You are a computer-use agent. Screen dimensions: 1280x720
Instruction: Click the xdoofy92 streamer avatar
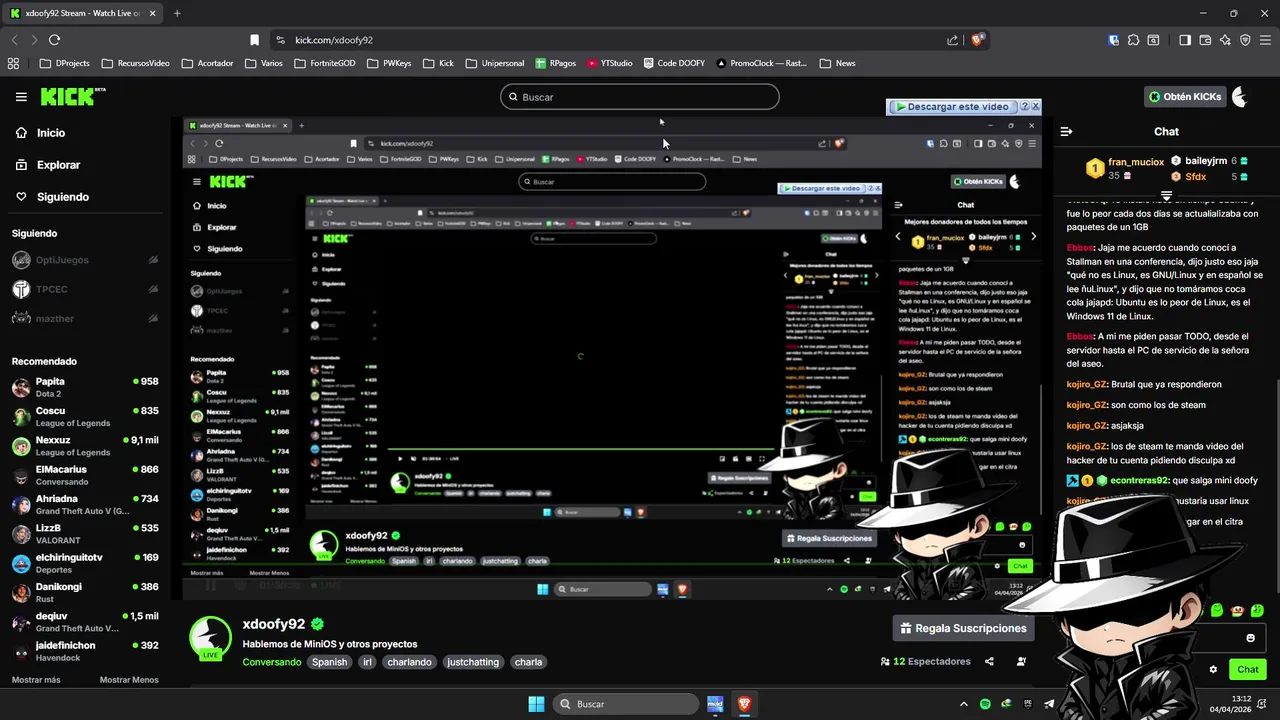click(211, 638)
